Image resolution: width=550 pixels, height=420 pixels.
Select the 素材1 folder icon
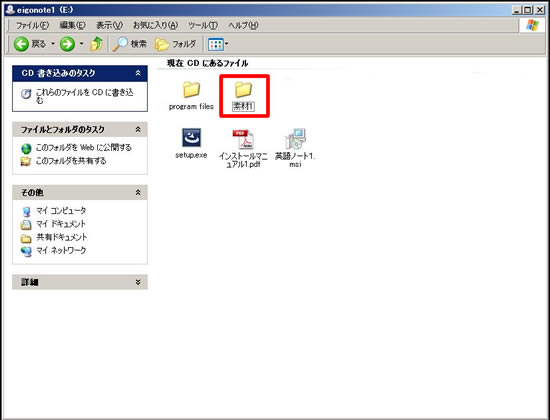pos(243,89)
